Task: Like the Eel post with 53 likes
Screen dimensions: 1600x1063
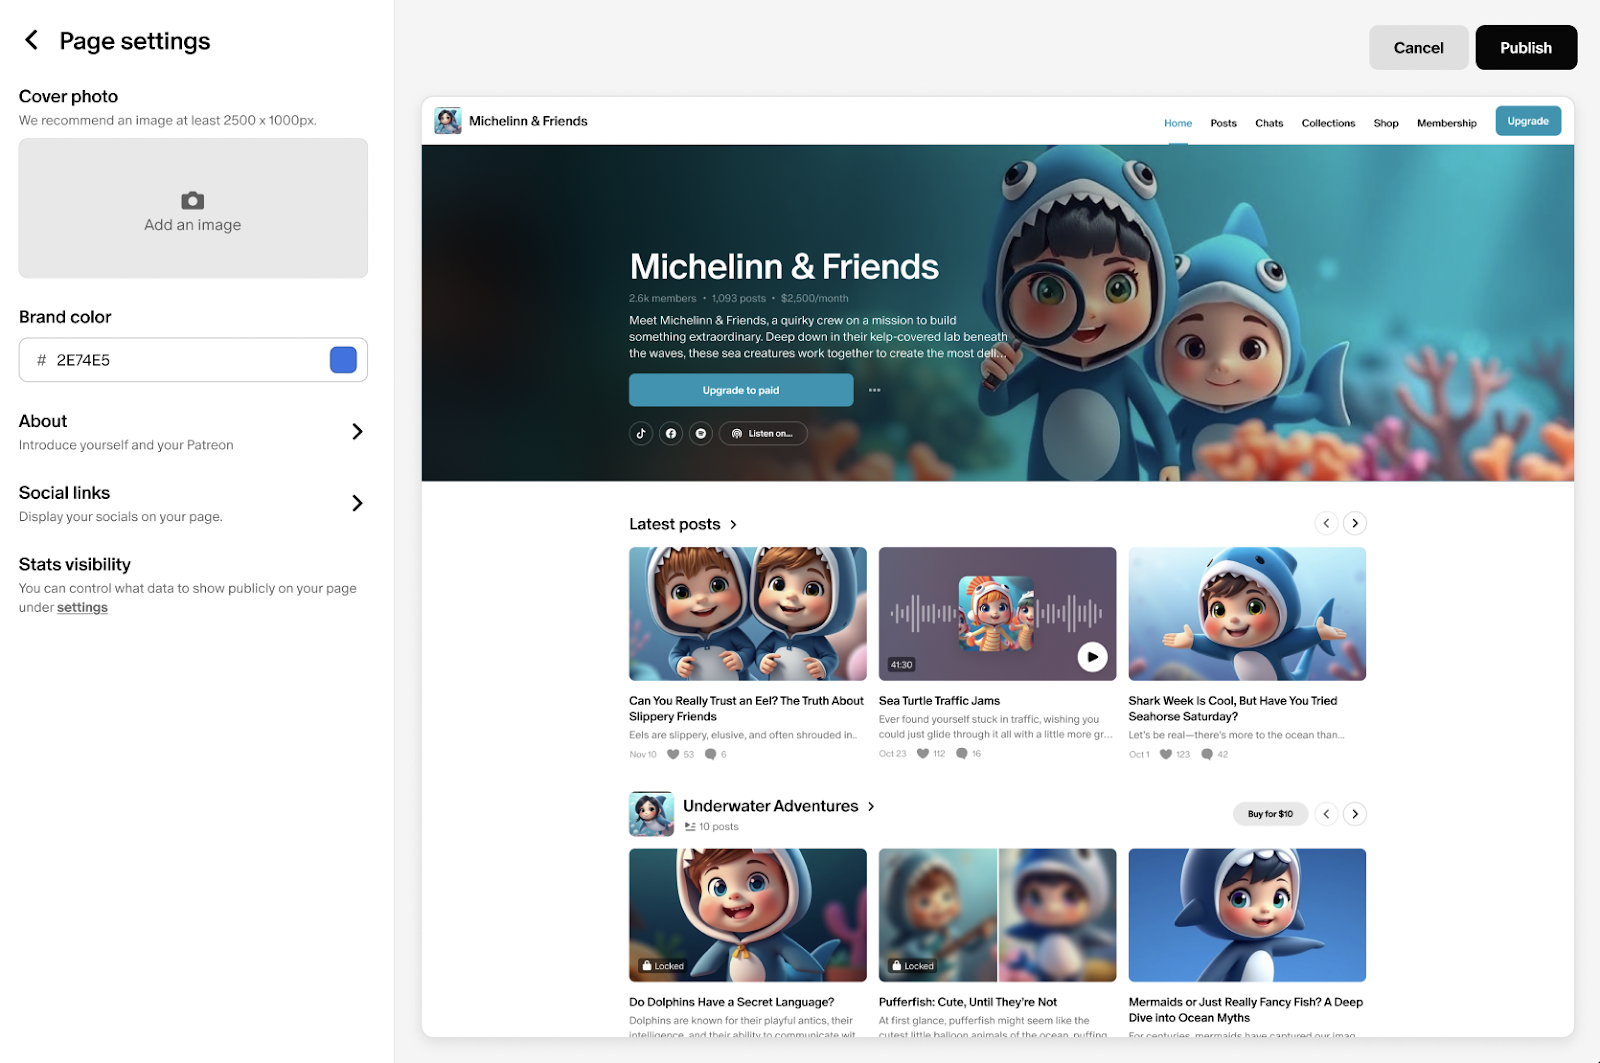Action: tap(673, 754)
